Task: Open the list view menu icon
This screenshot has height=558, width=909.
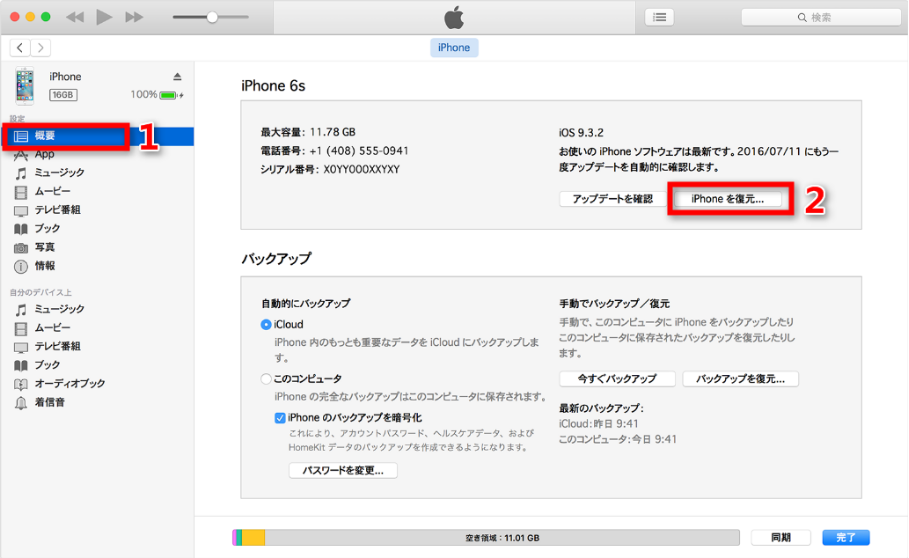Action: pos(659,17)
